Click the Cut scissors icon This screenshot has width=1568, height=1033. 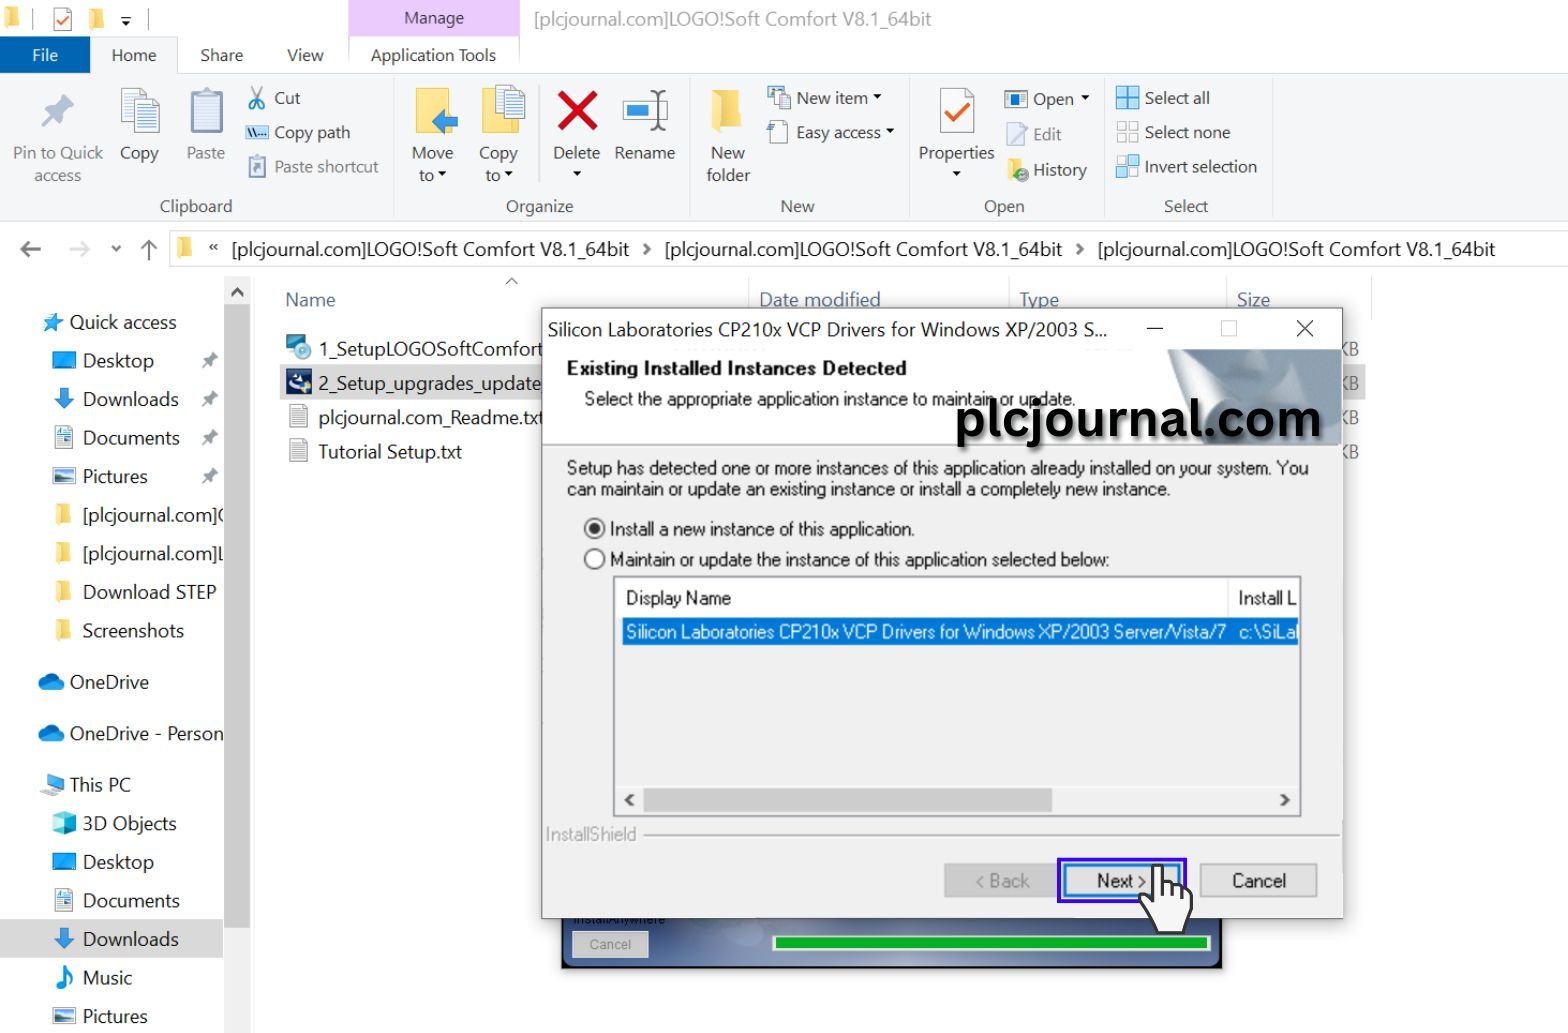point(257,98)
